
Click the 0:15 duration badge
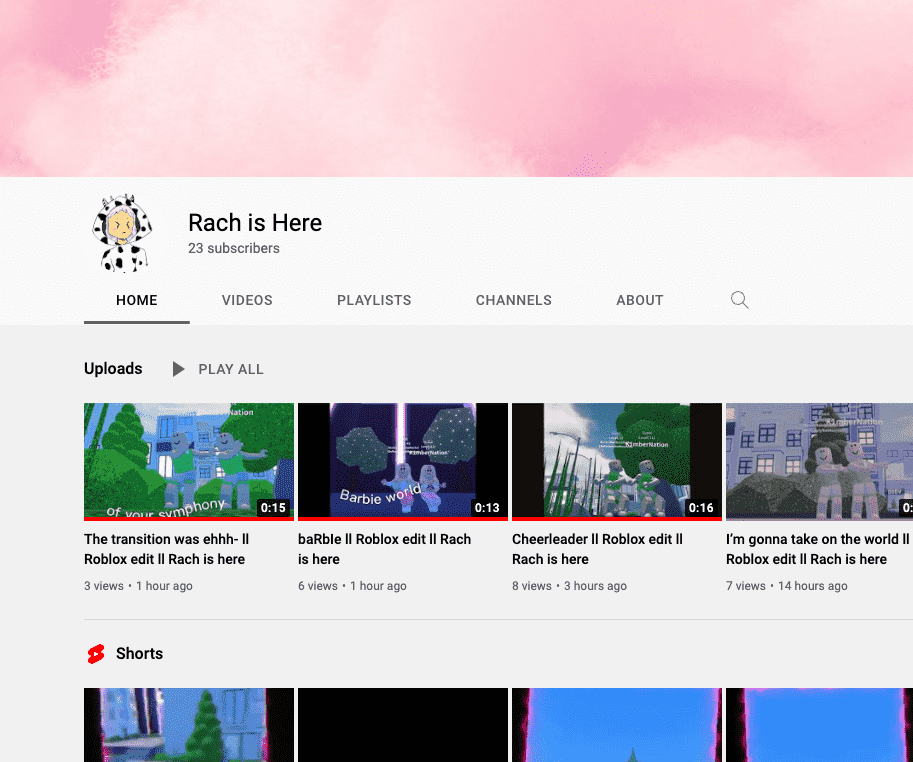[x=273, y=508]
